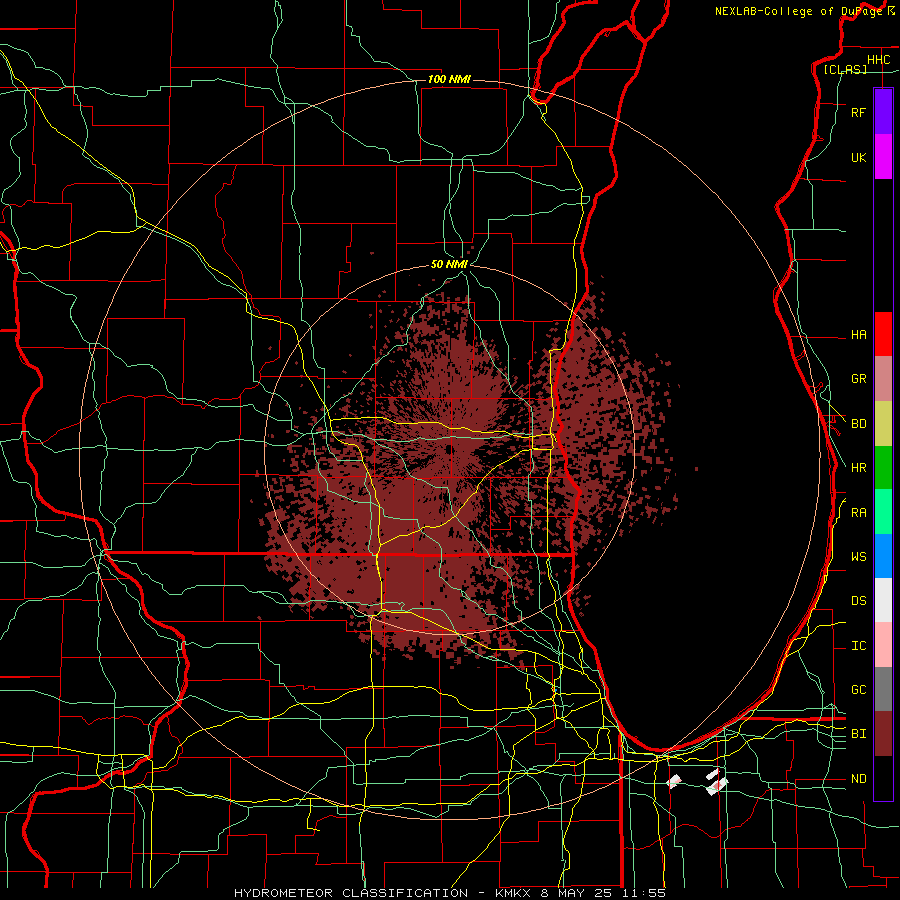The height and width of the screenshot is (900, 900).
Task: Pick the RA bright green legend swatch
Action: (x=883, y=512)
